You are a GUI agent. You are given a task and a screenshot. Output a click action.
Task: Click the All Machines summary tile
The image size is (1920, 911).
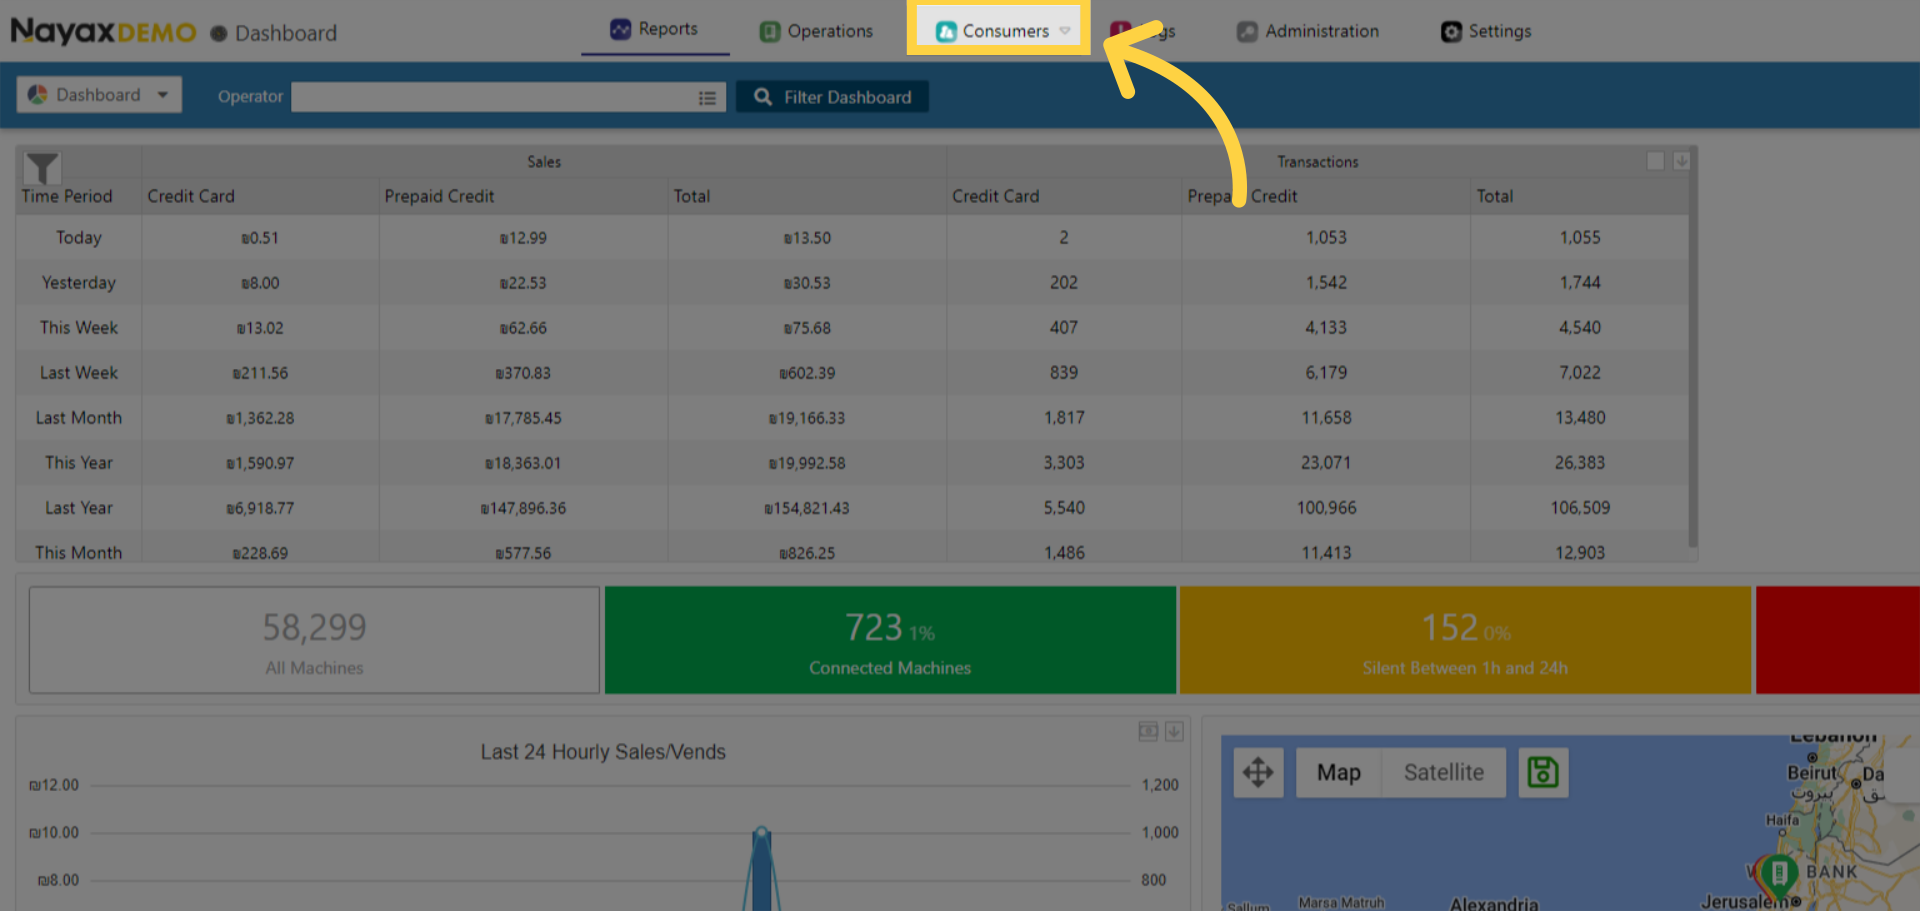tap(314, 640)
